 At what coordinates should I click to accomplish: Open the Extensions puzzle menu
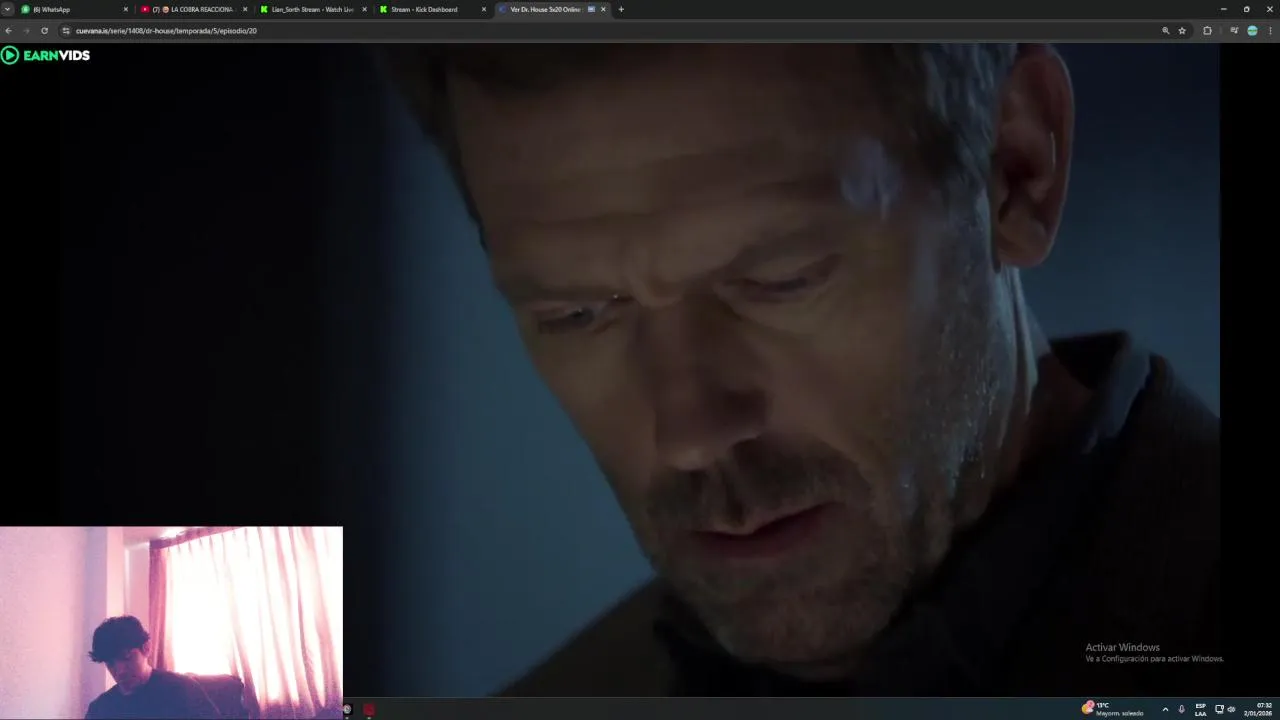[x=1207, y=31]
